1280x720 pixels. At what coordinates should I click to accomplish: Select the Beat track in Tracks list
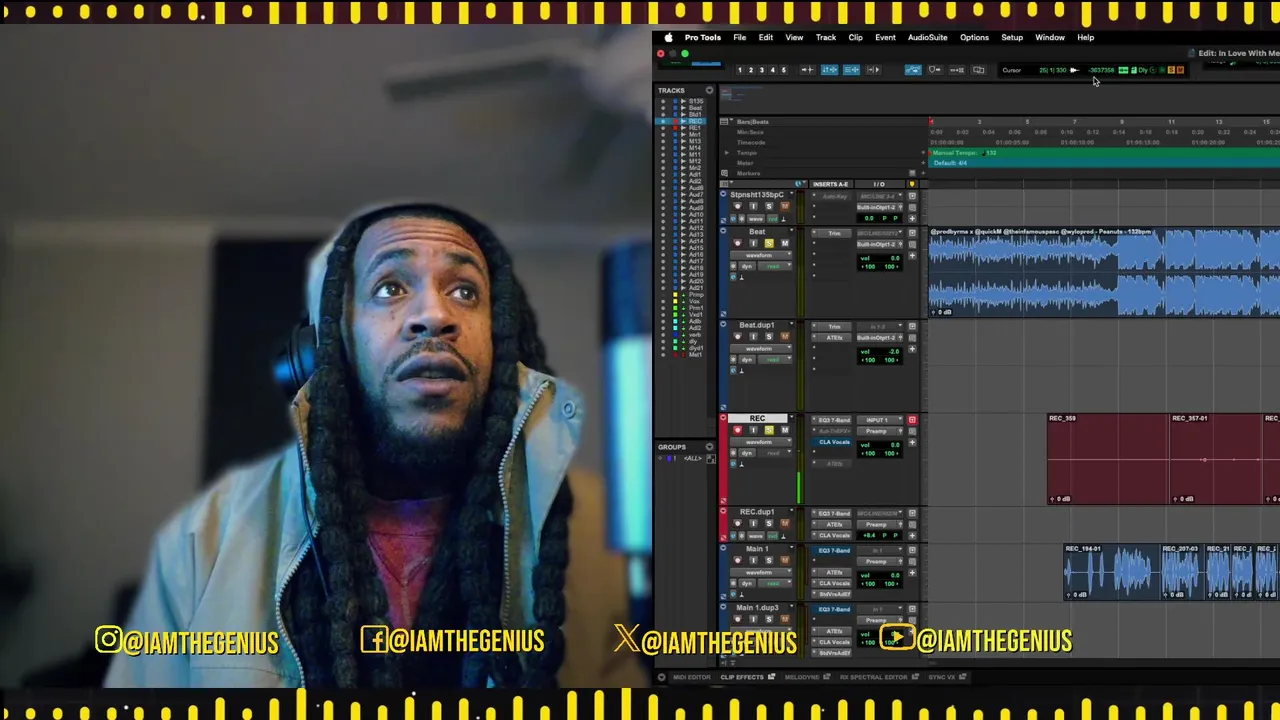click(x=695, y=108)
